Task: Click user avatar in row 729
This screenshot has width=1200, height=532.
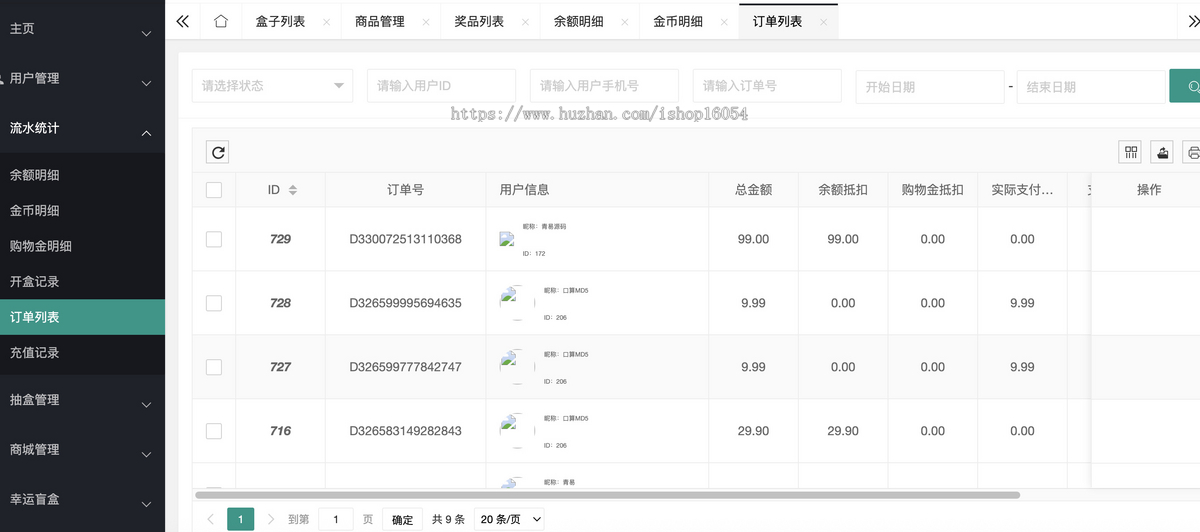Action: coord(506,240)
